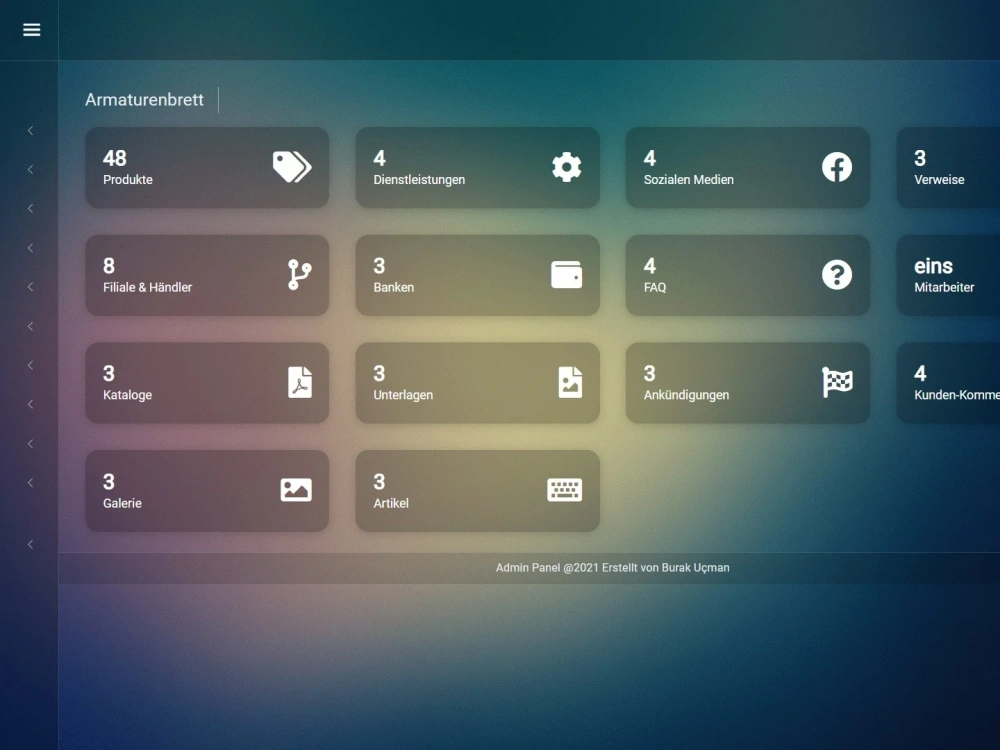
Task: Click the Dienstleistungen gear icon
Action: click(x=566, y=167)
